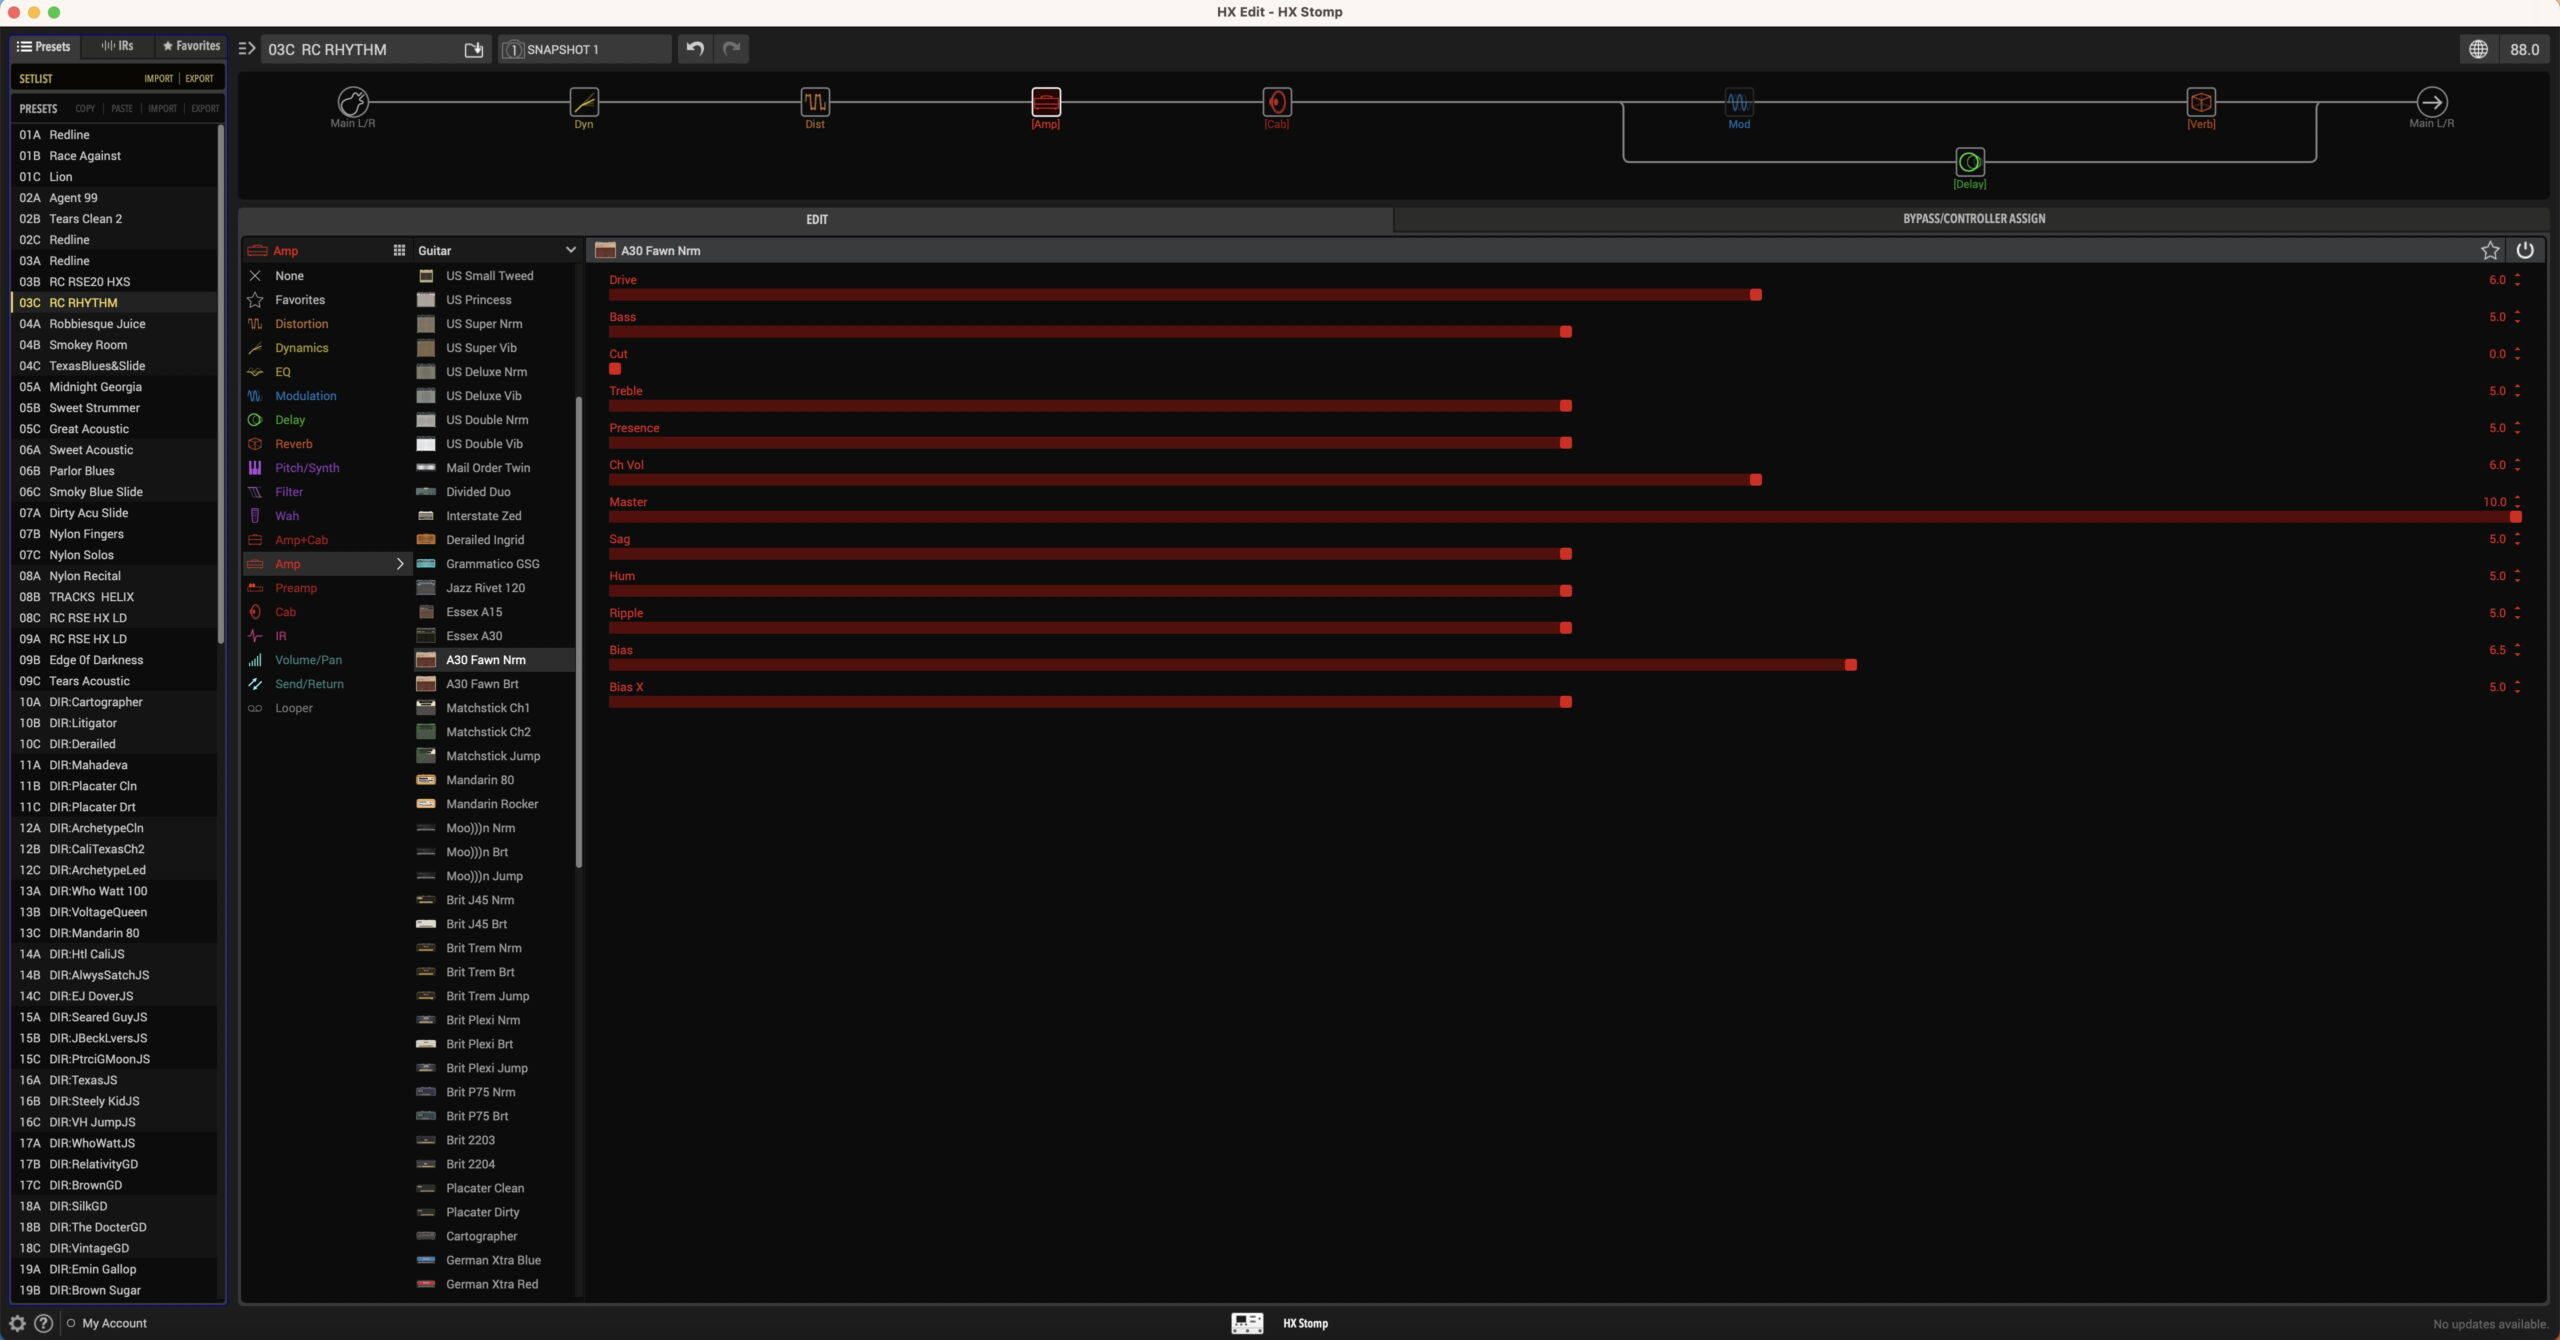The image size is (2560, 1340).
Task: Click the undo arrow button
Action: 695,49
